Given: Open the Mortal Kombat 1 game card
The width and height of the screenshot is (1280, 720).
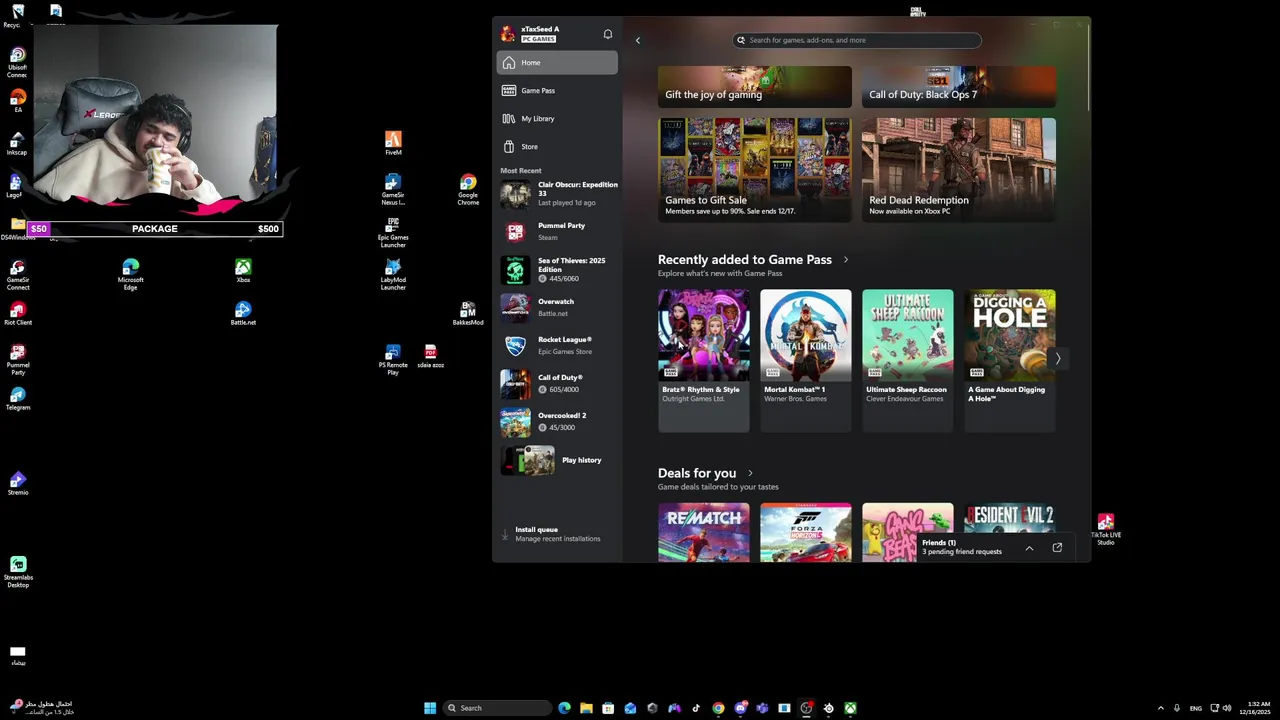Looking at the screenshot, I should [806, 361].
